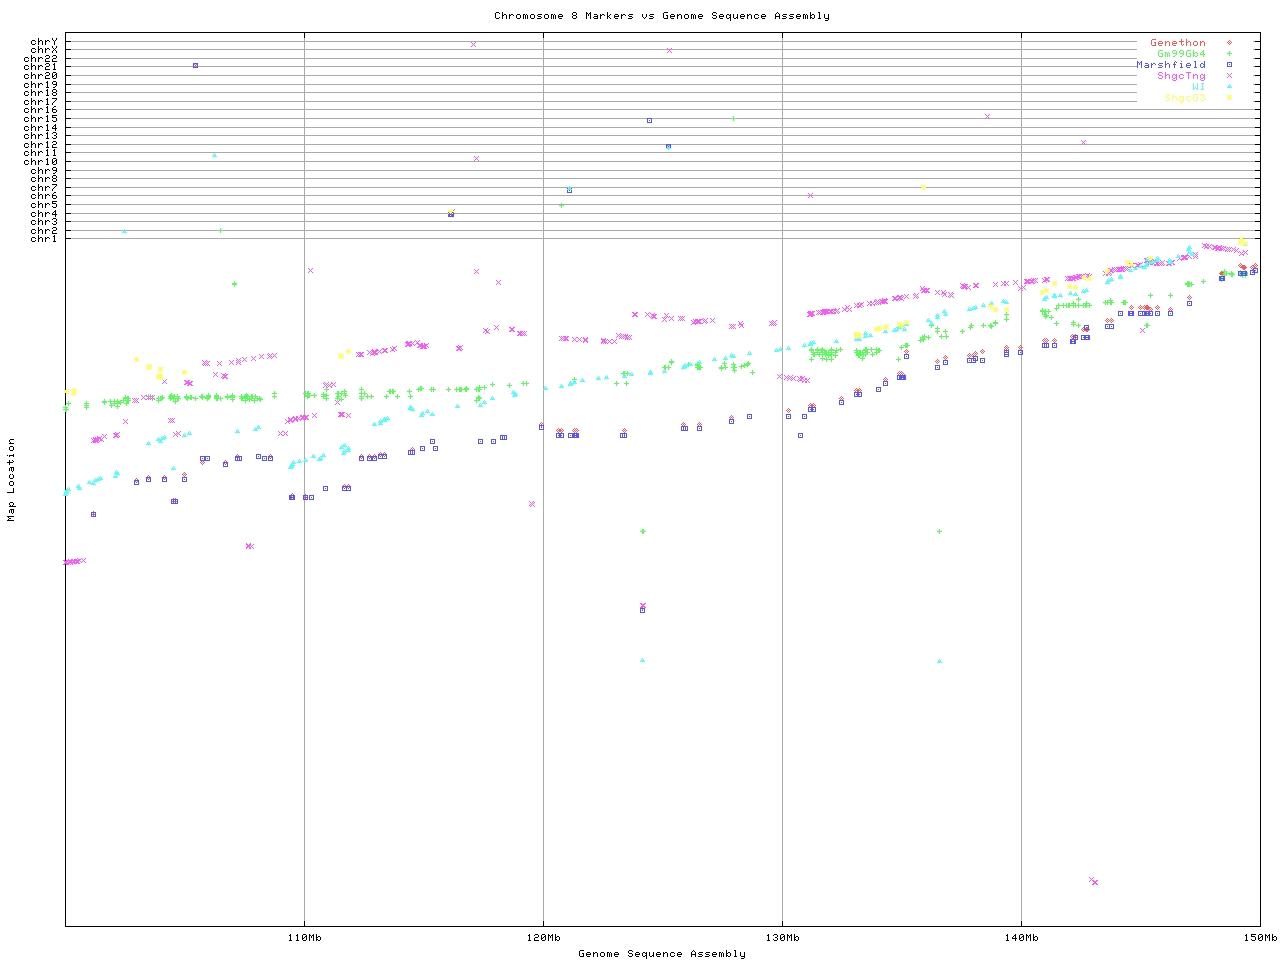Click the 110Mb x-axis tick label
This screenshot has width=1280, height=960.
click(304, 938)
